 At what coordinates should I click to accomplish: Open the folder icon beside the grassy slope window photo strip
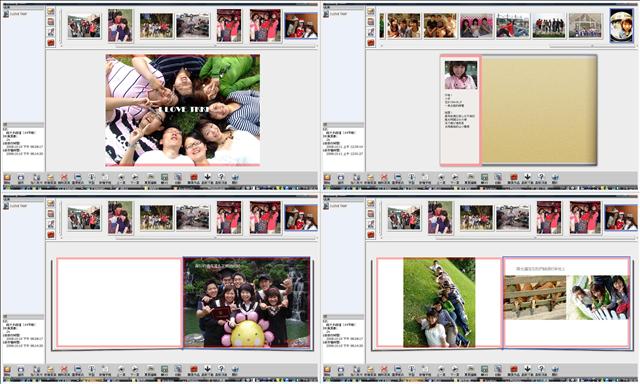click(371, 203)
